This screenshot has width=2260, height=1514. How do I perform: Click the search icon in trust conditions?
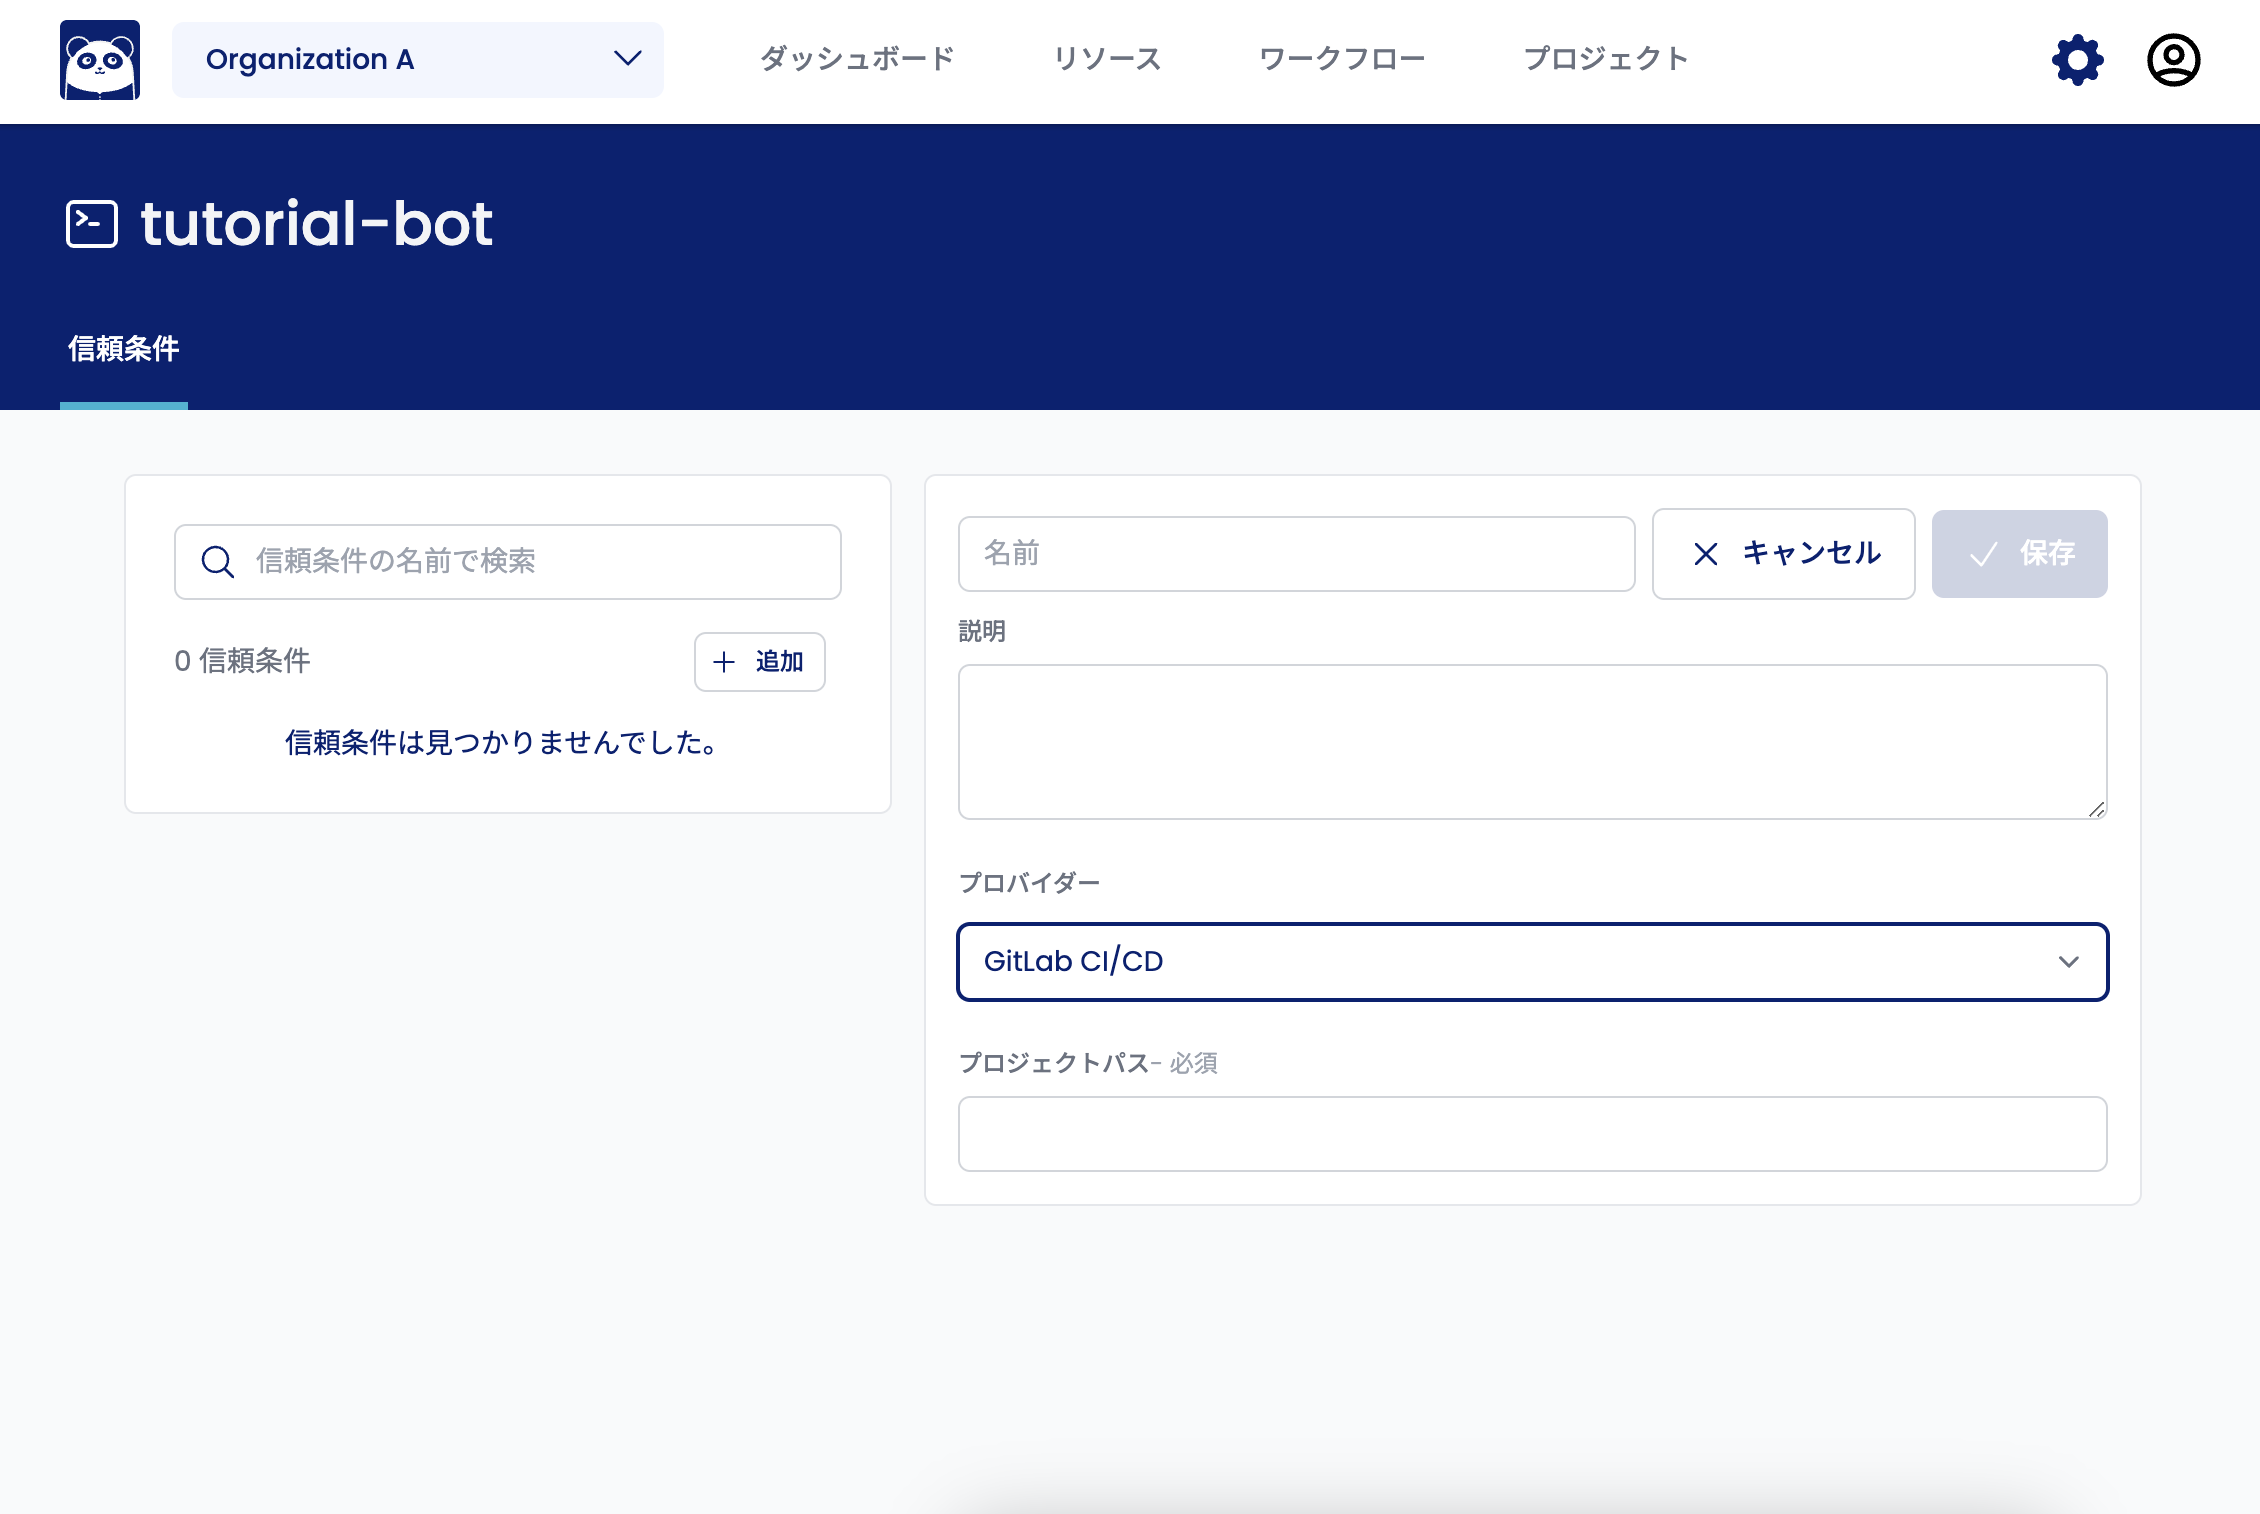pyautogui.click(x=215, y=561)
